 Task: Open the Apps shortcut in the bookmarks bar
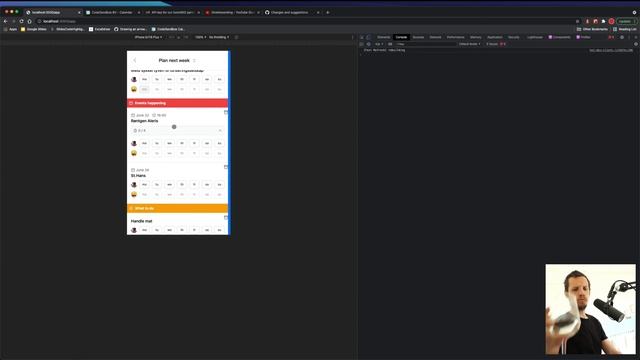(11, 29)
